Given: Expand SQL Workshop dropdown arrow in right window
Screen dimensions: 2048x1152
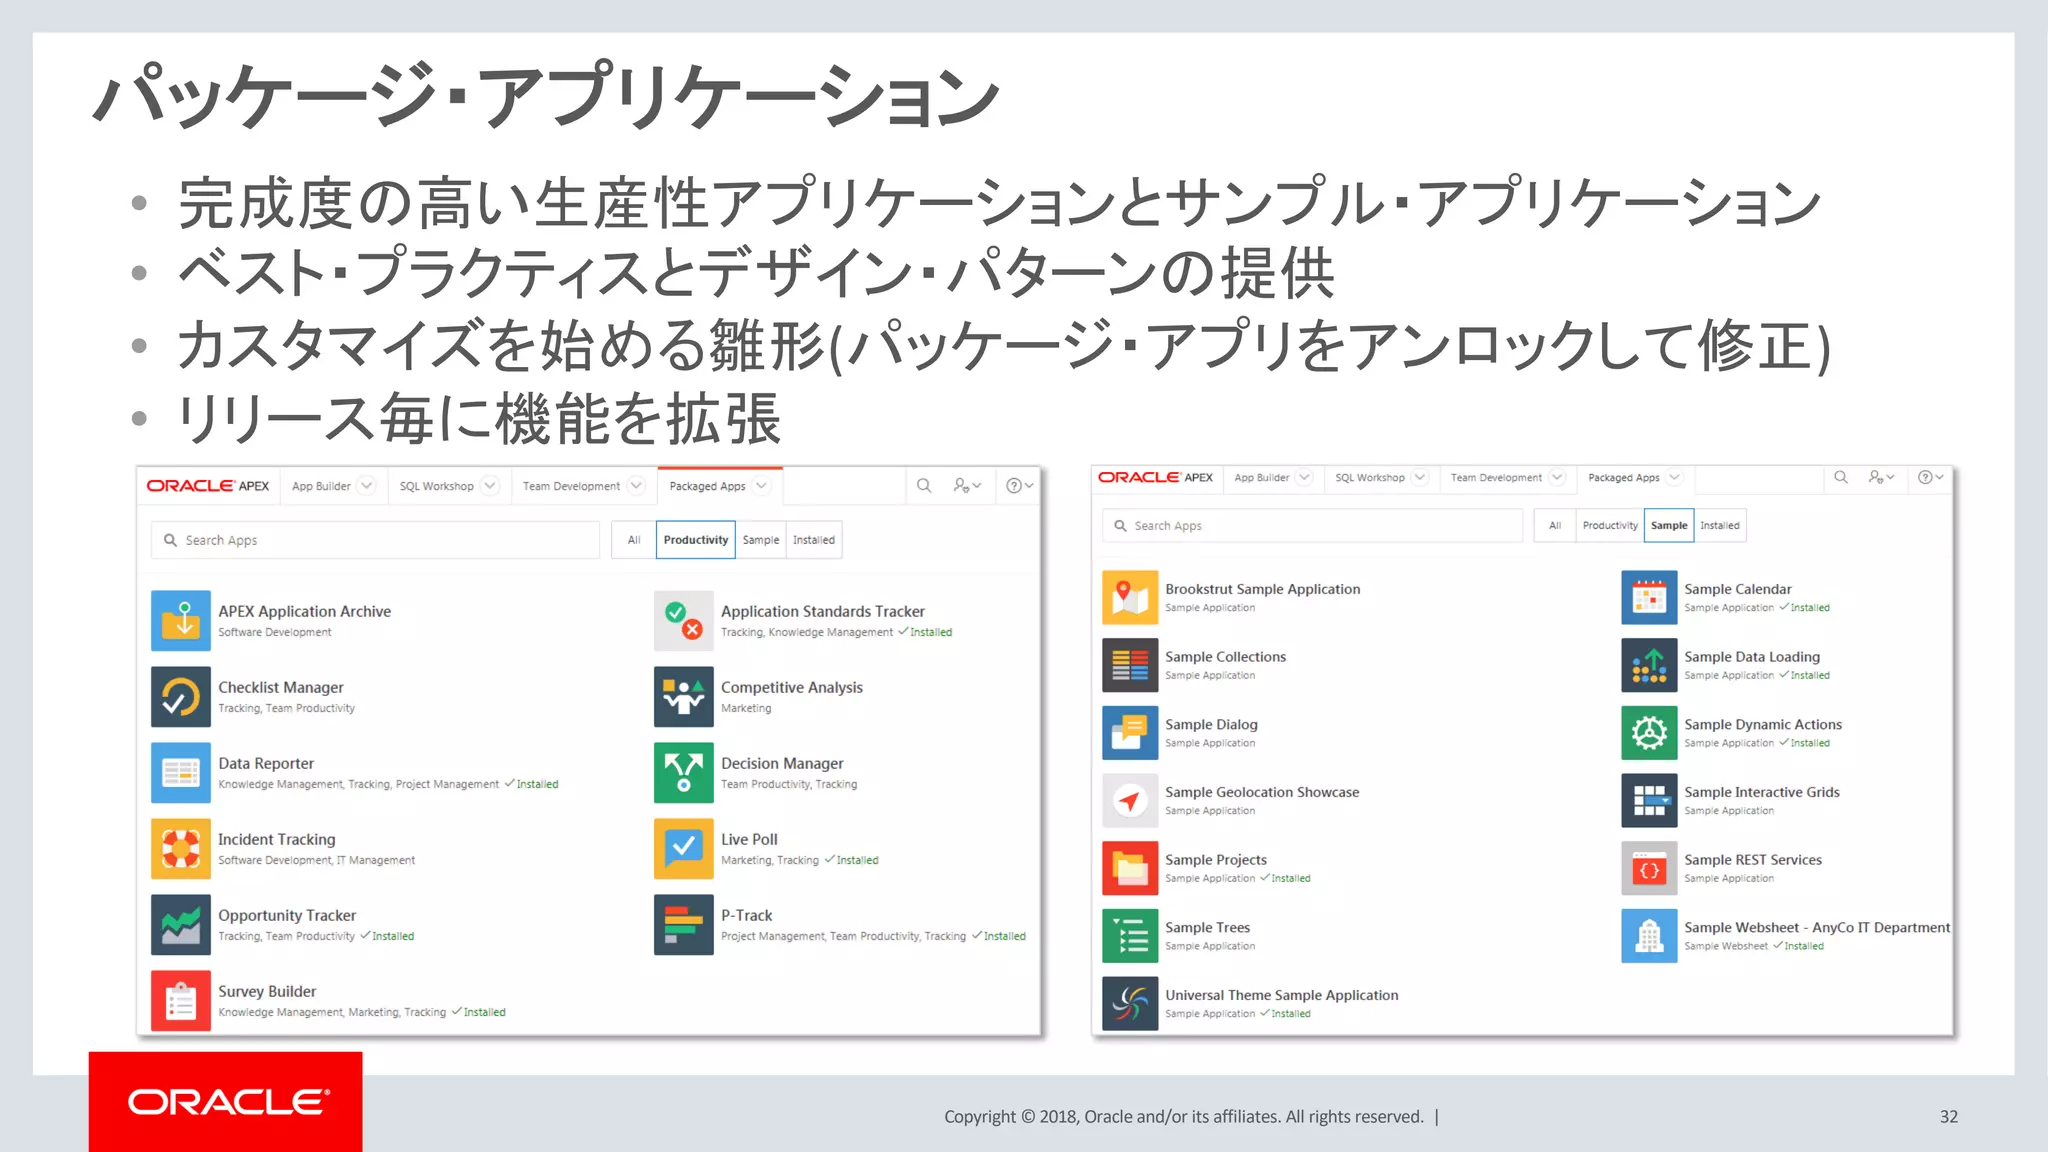Looking at the screenshot, I should click(1420, 477).
